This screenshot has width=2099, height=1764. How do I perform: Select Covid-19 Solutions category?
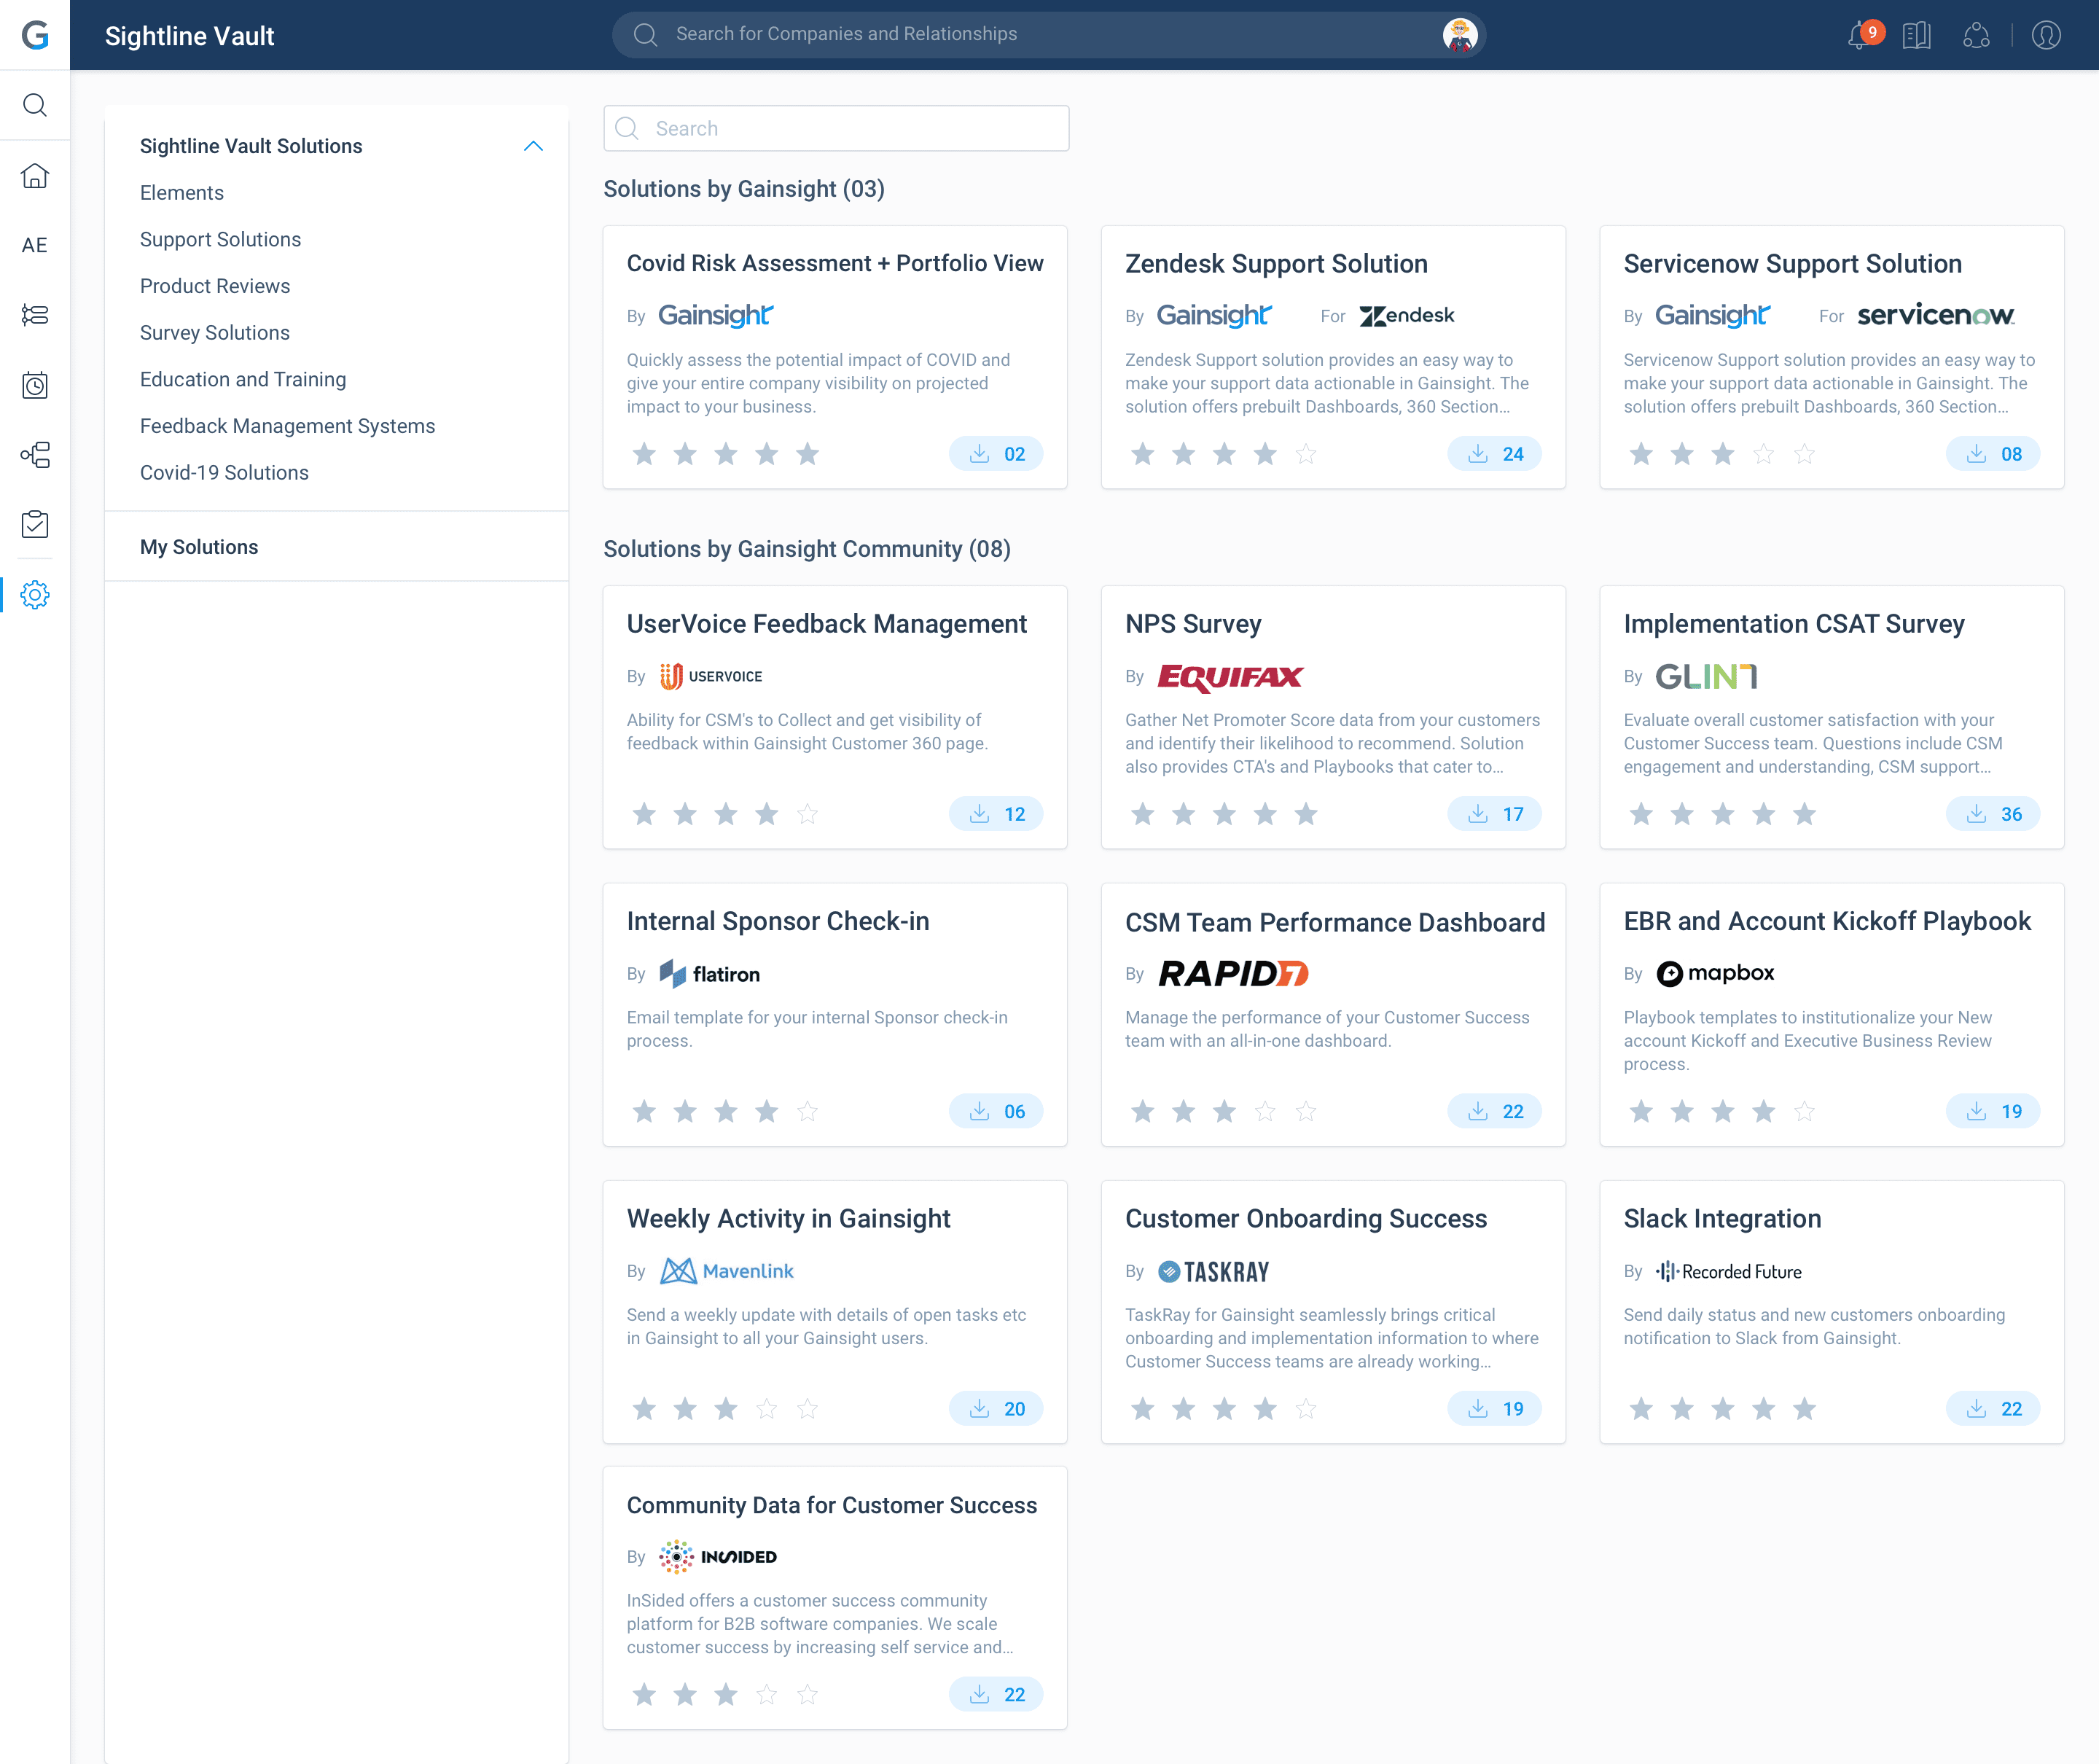coord(224,472)
